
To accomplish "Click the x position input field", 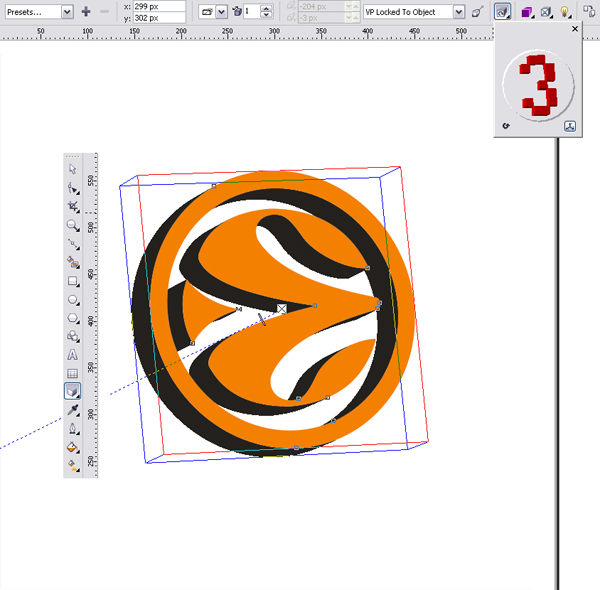I will click(x=159, y=7).
